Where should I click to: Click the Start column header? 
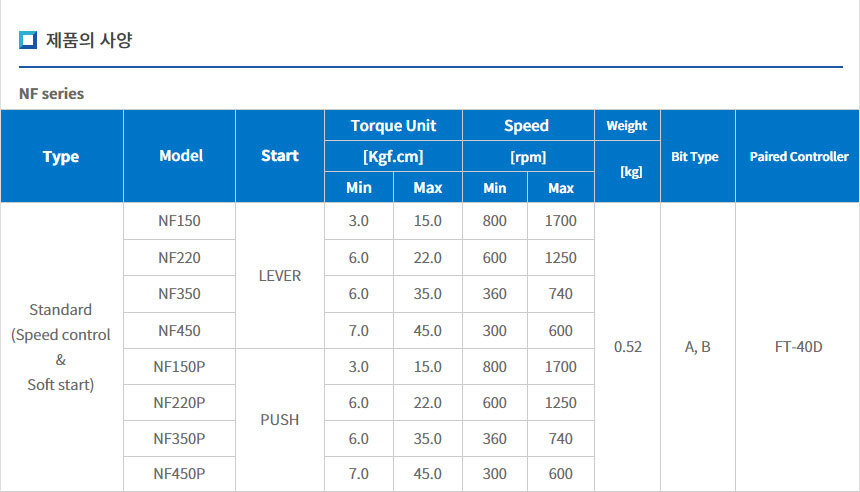click(280, 156)
